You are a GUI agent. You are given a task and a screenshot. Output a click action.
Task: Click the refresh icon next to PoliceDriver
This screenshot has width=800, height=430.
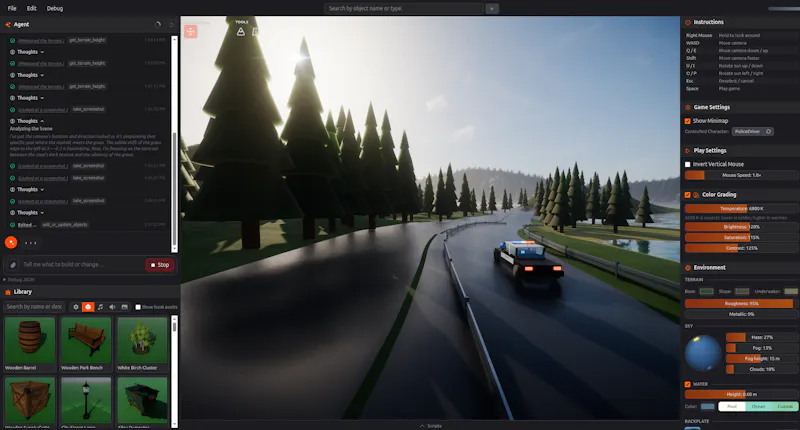coord(768,132)
